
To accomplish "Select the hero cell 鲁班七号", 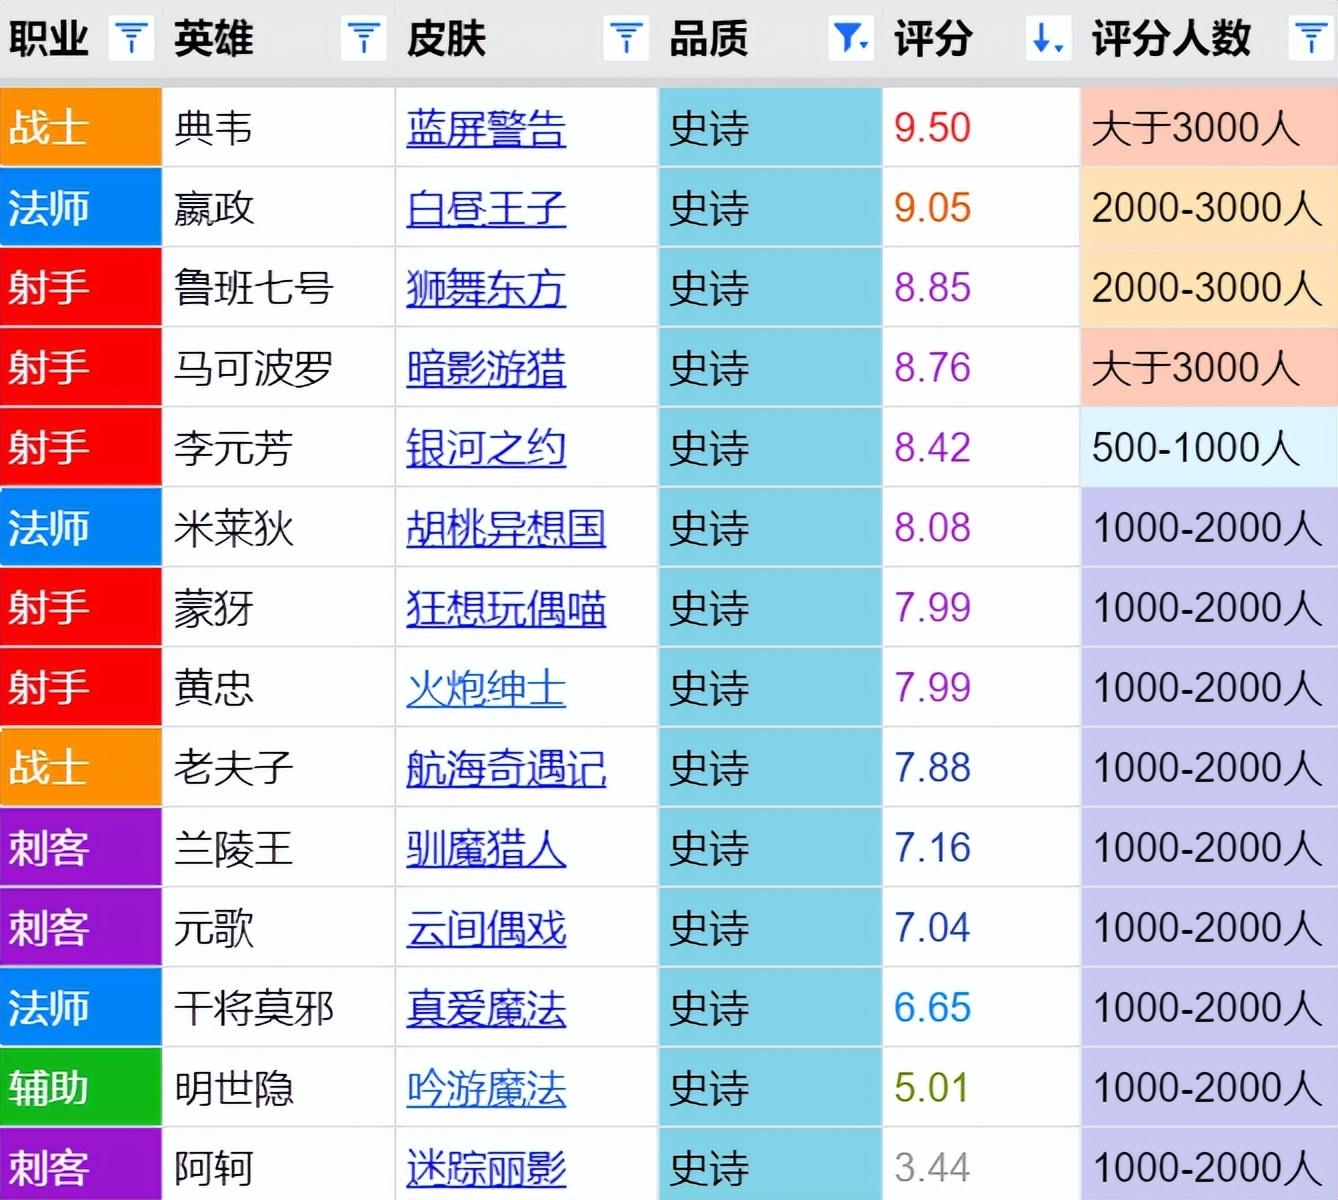I will coord(253,288).
